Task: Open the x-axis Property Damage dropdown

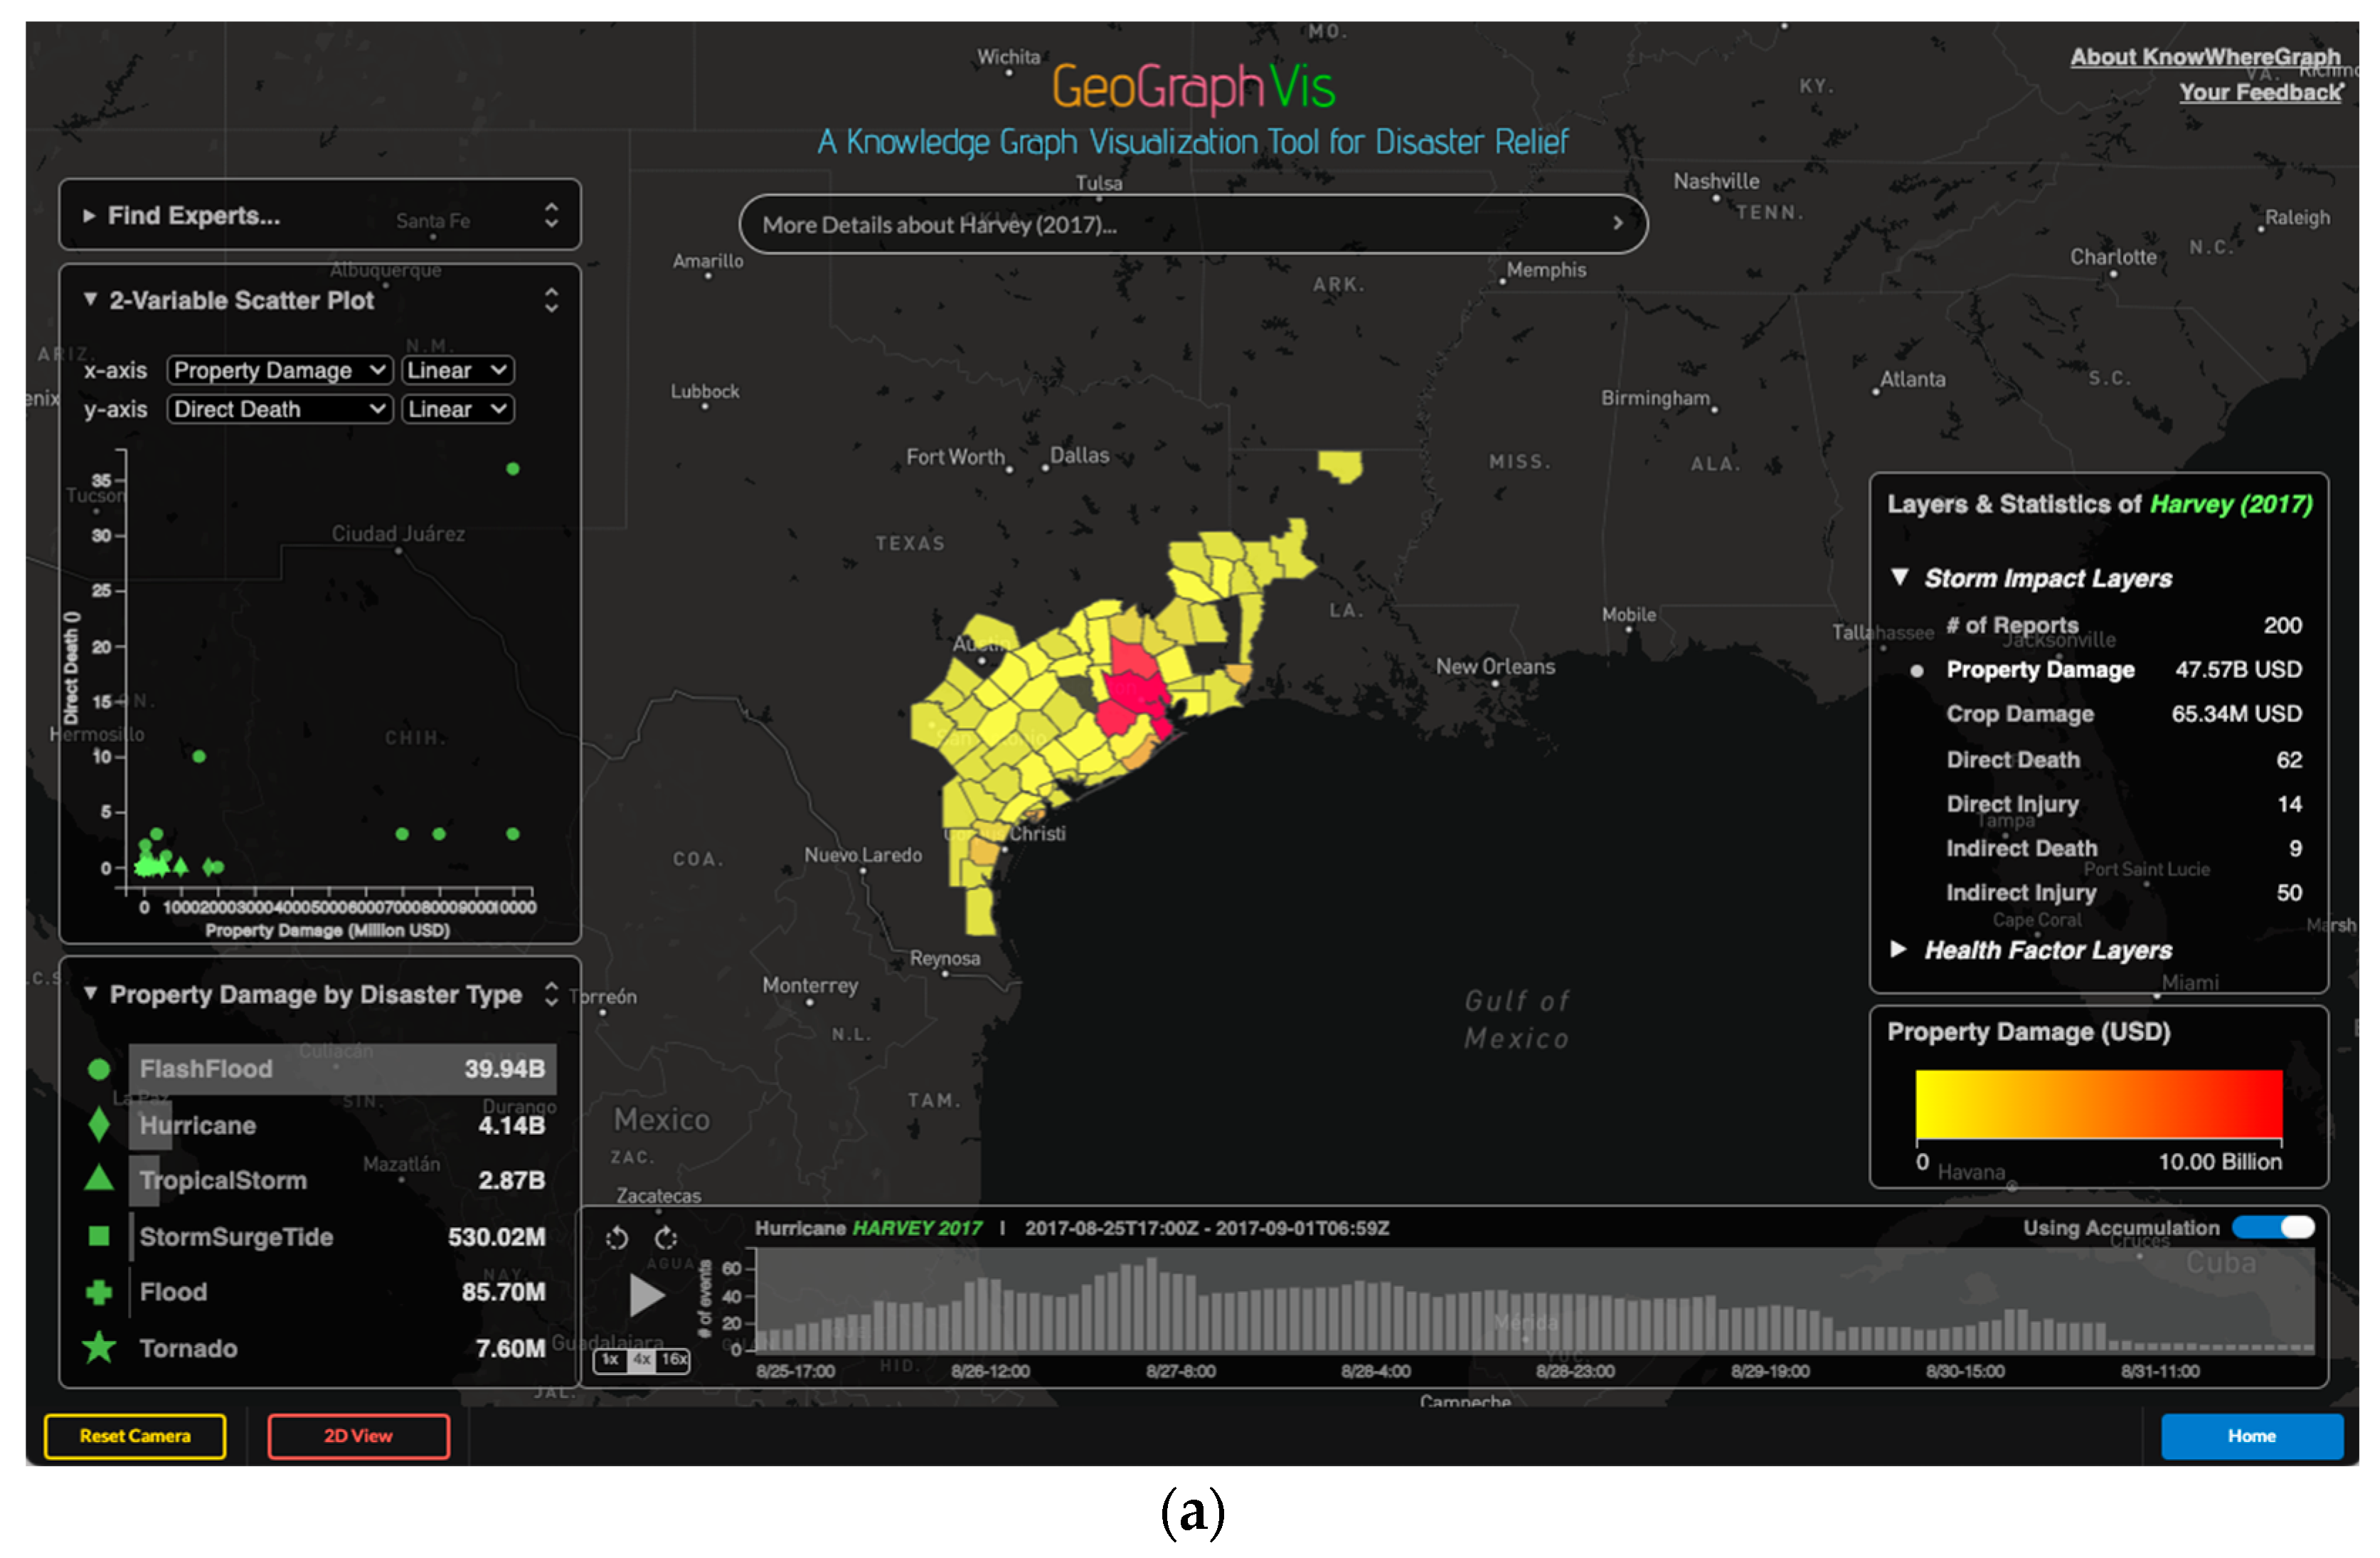Action: [x=279, y=370]
